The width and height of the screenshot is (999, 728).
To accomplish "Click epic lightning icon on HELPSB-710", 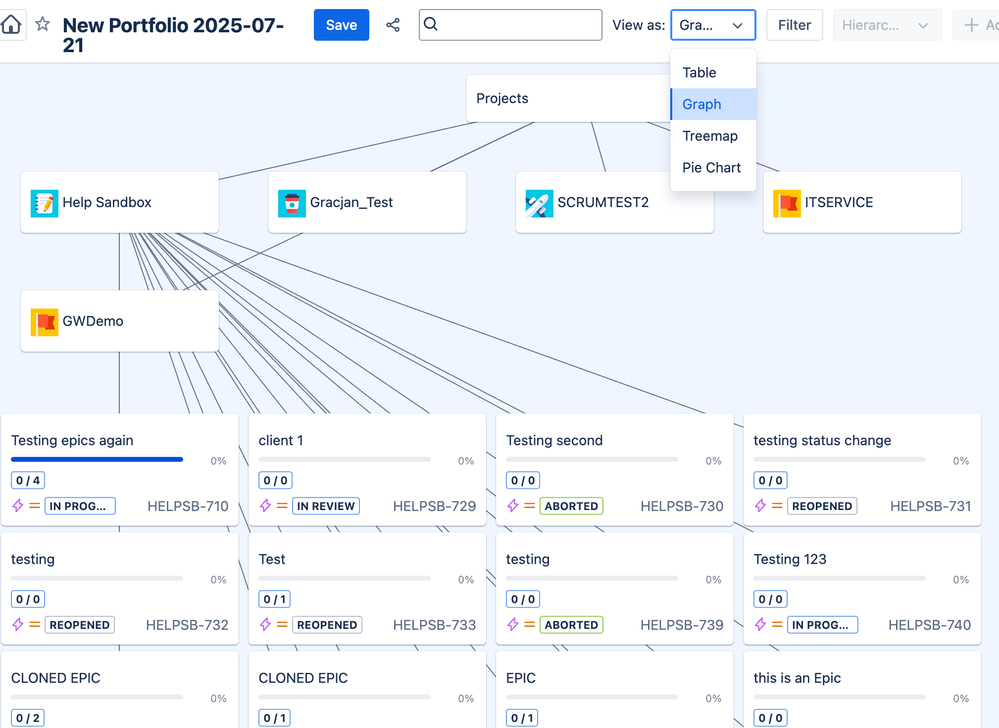I will [18, 506].
